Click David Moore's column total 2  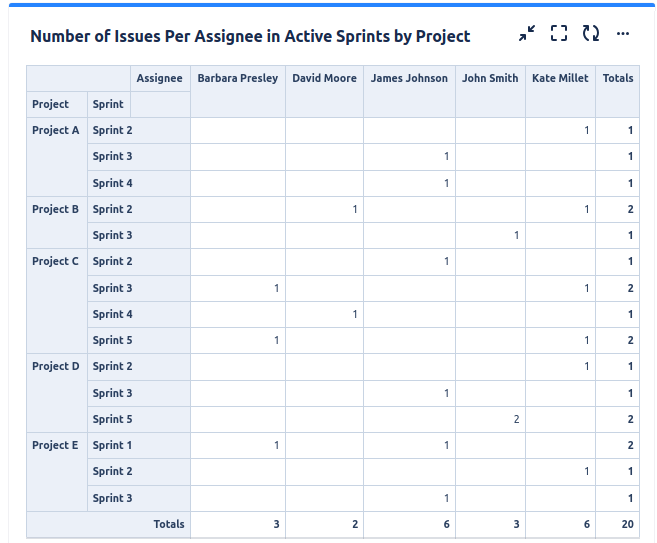click(x=355, y=524)
